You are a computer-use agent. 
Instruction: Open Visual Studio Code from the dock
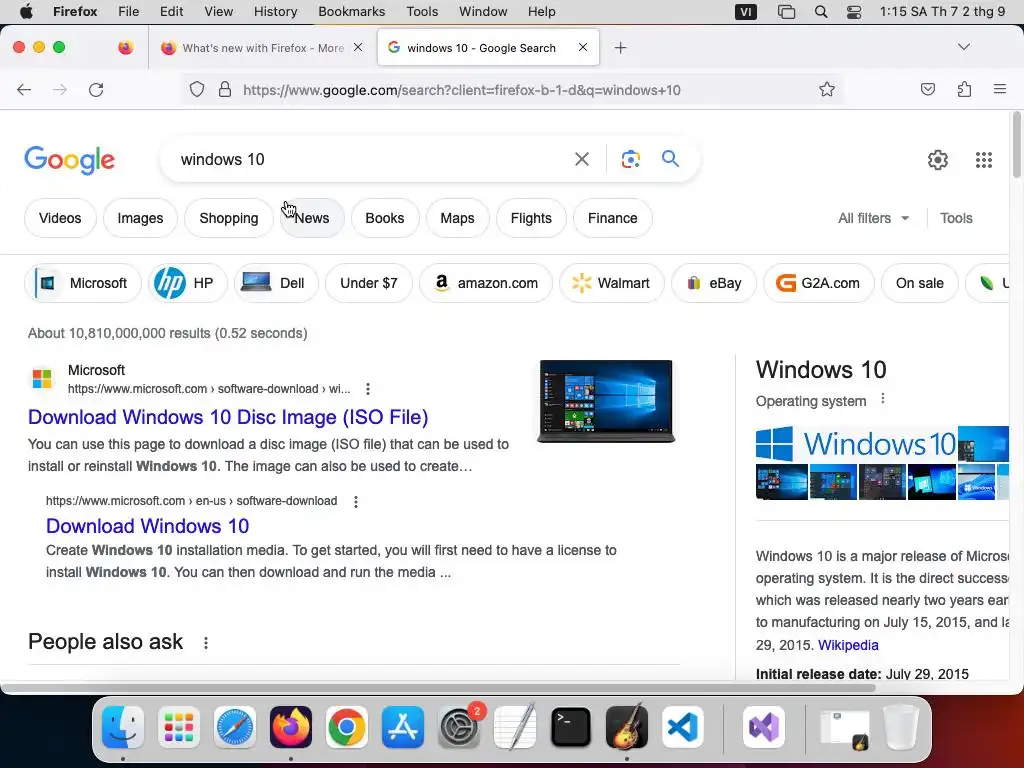pos(682,727)
